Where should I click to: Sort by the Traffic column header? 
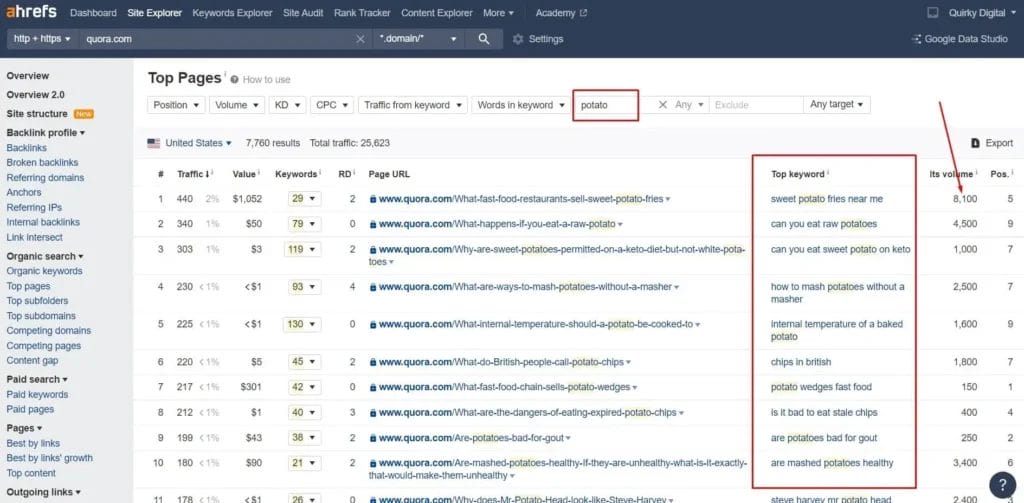tap(195, 174)
